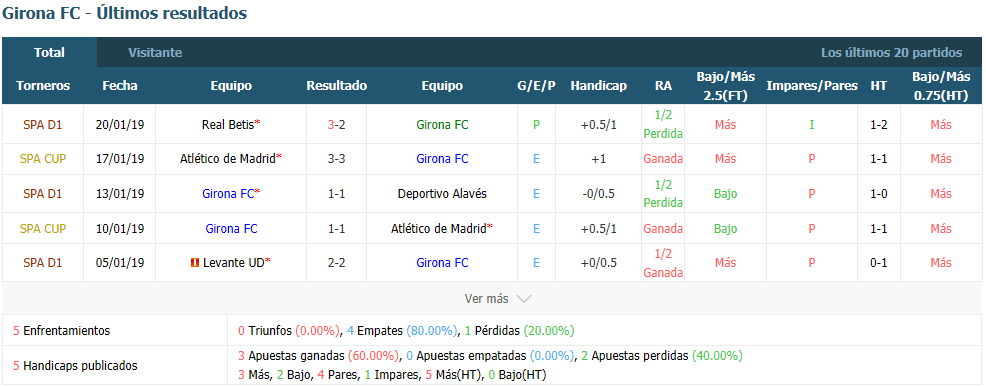This screenshot has height=386, width=986.
Task: Open 2-2 result for Levante UD match
Action: coord(336,263)
